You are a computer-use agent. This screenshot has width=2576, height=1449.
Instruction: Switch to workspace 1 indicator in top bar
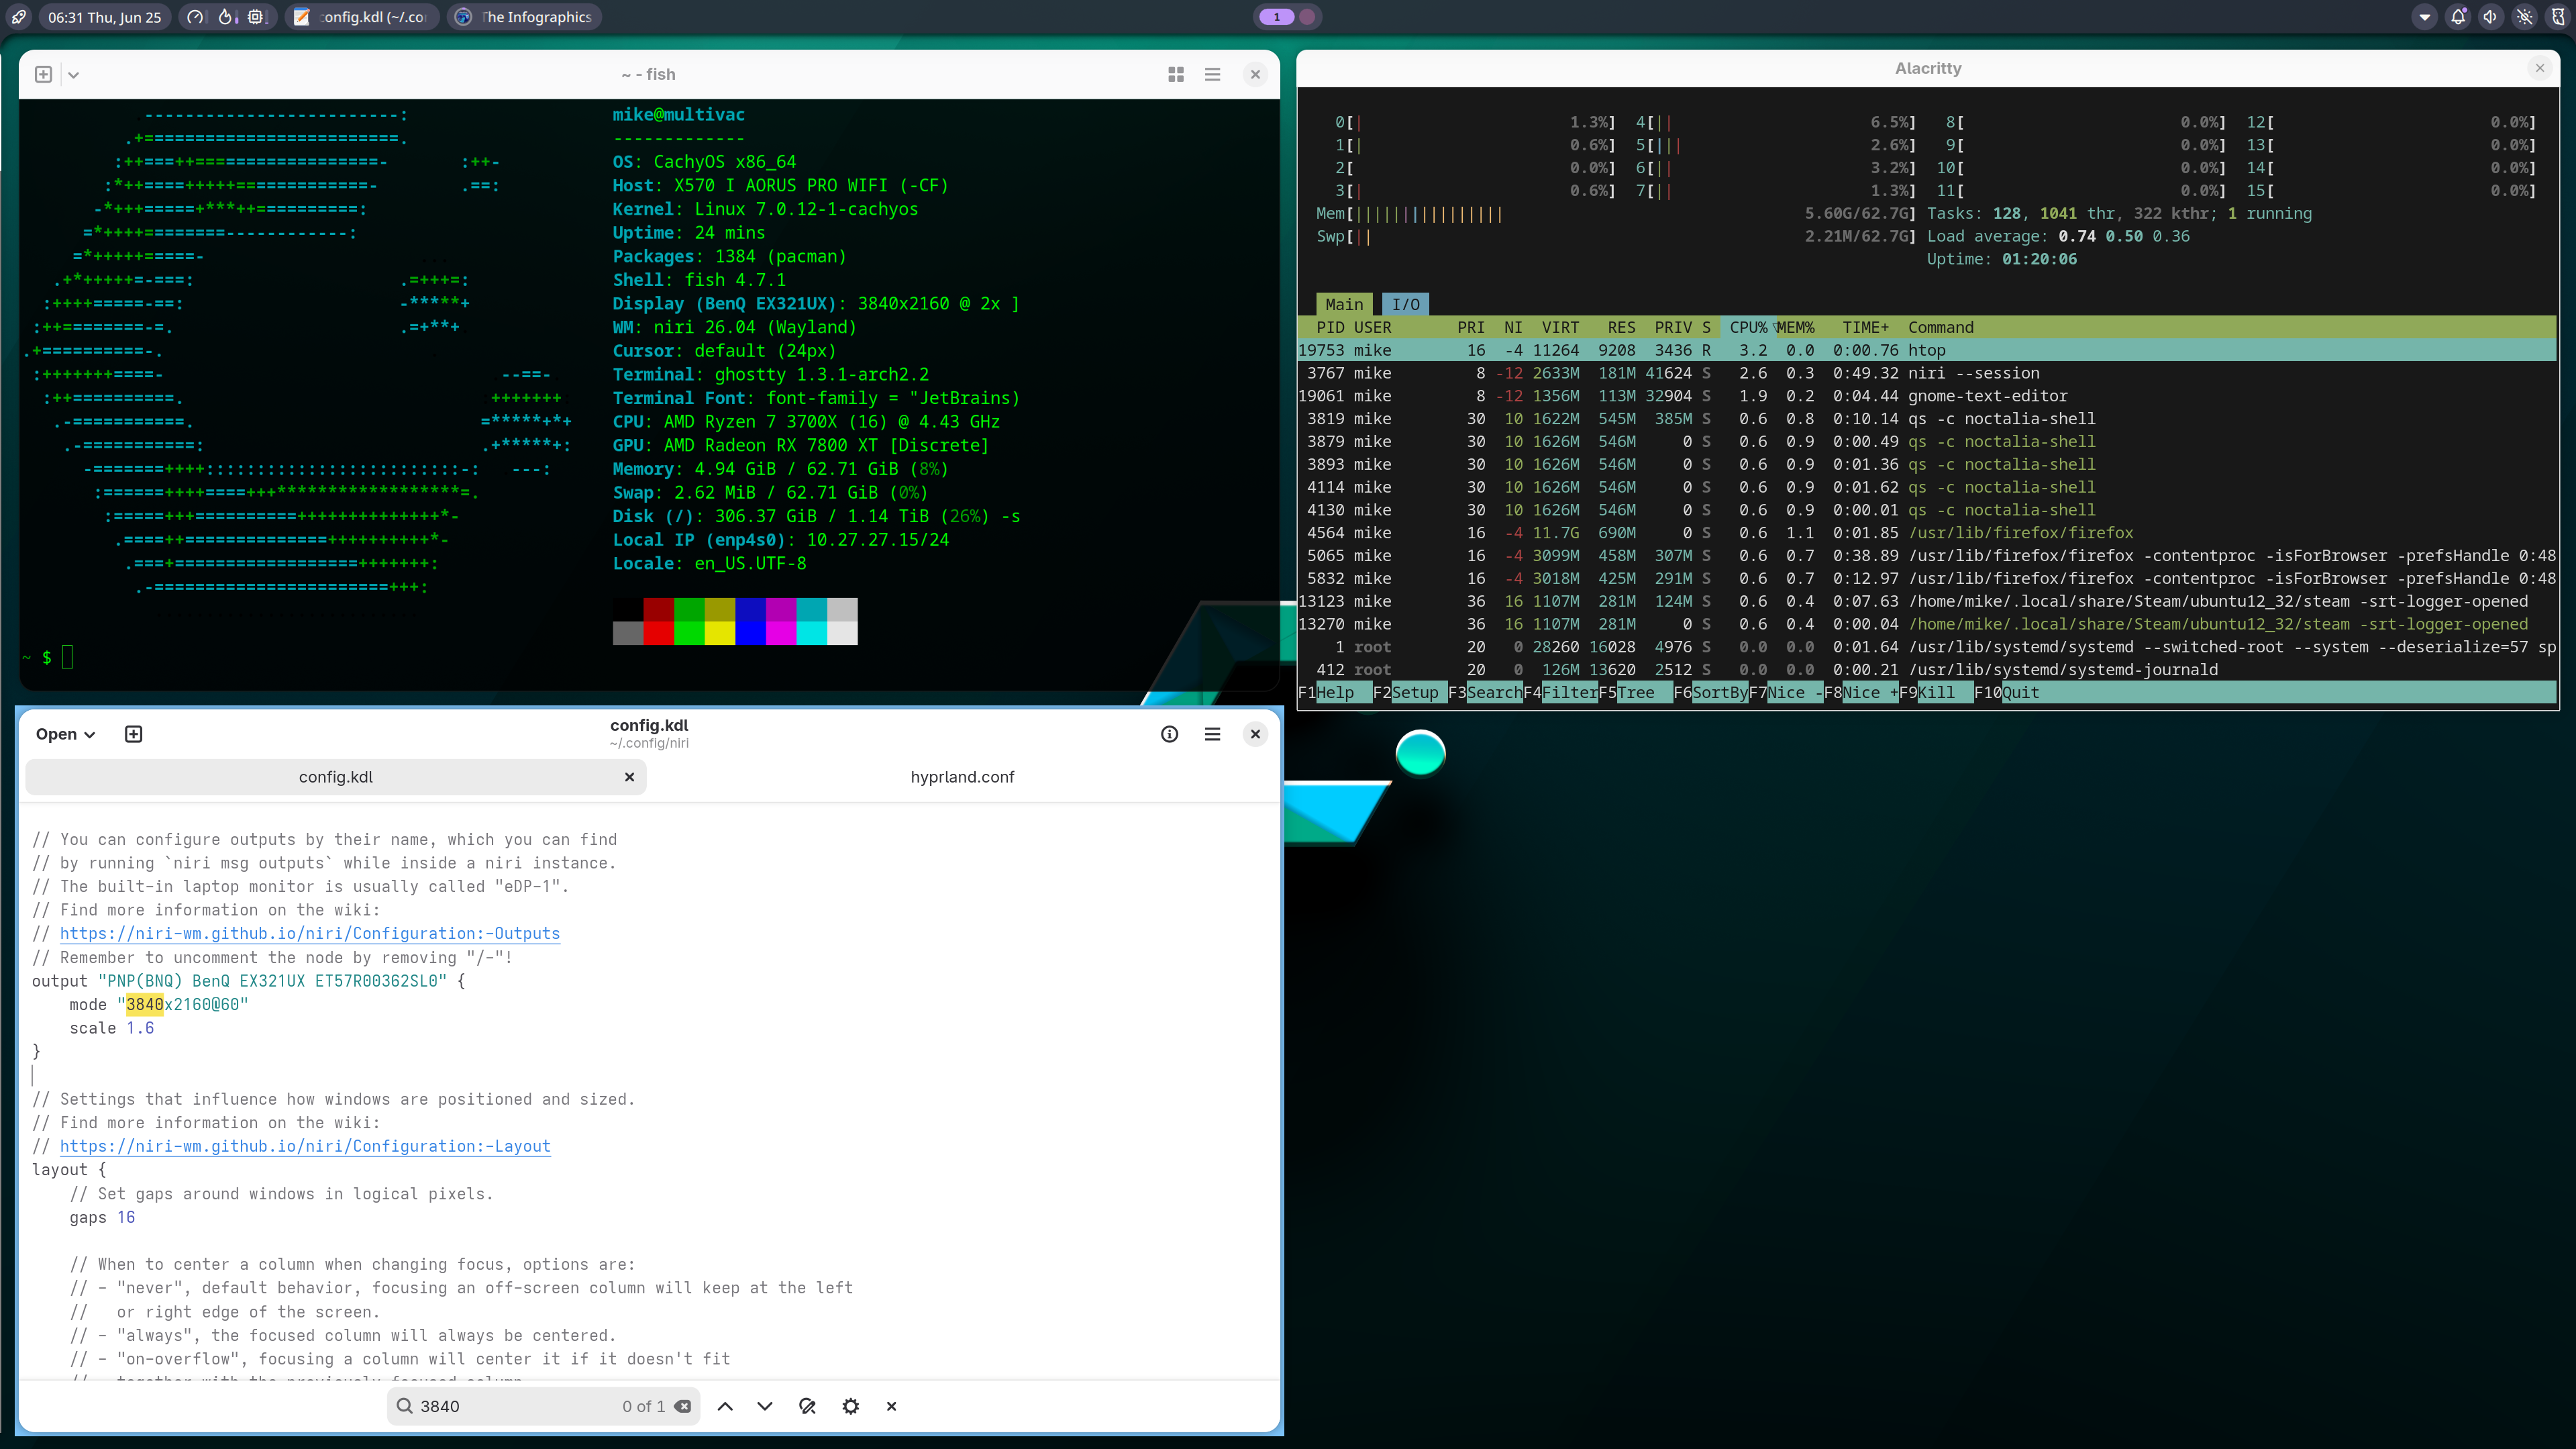click(x=1276, y=17)
